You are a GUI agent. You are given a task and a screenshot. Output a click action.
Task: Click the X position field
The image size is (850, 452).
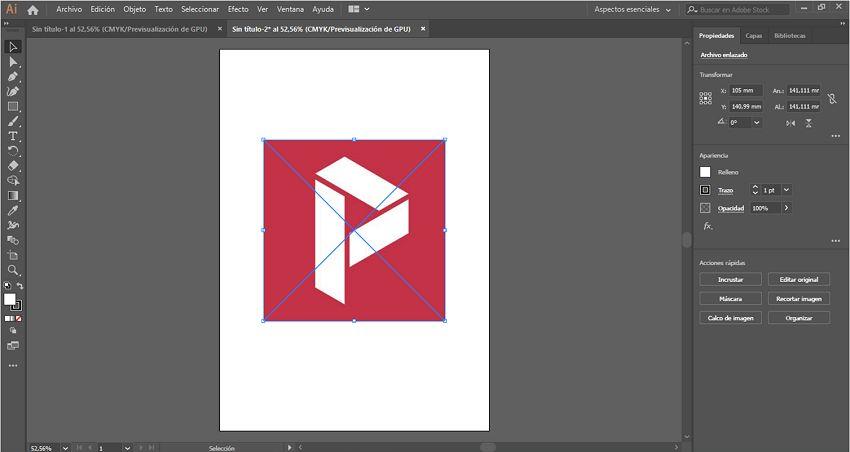tap(746, 91)
